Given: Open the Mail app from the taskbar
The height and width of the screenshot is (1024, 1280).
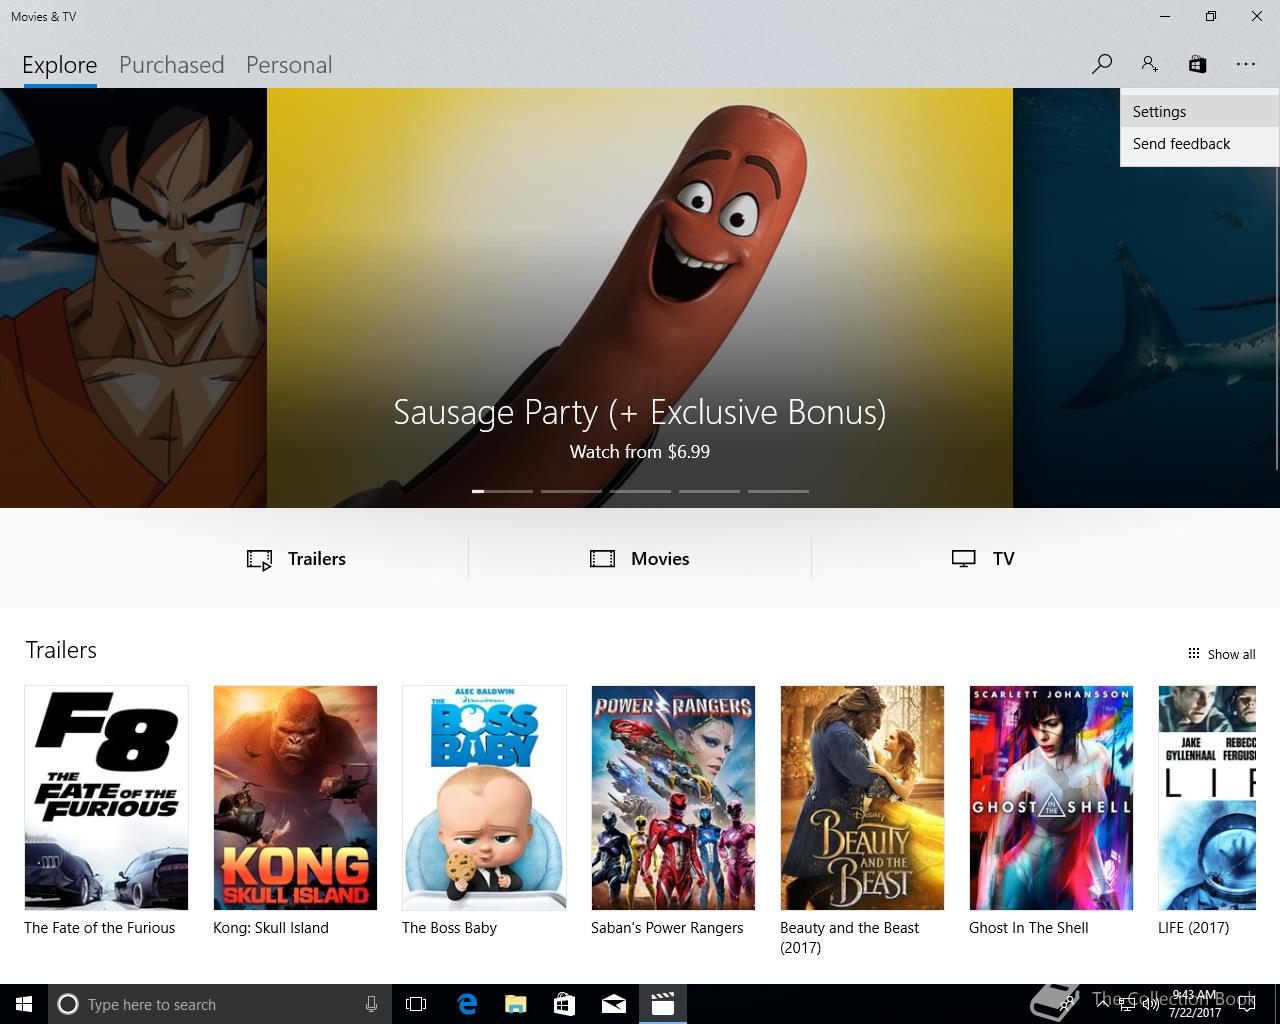Looking at the screenshot, I should [x=614, y=1004].
